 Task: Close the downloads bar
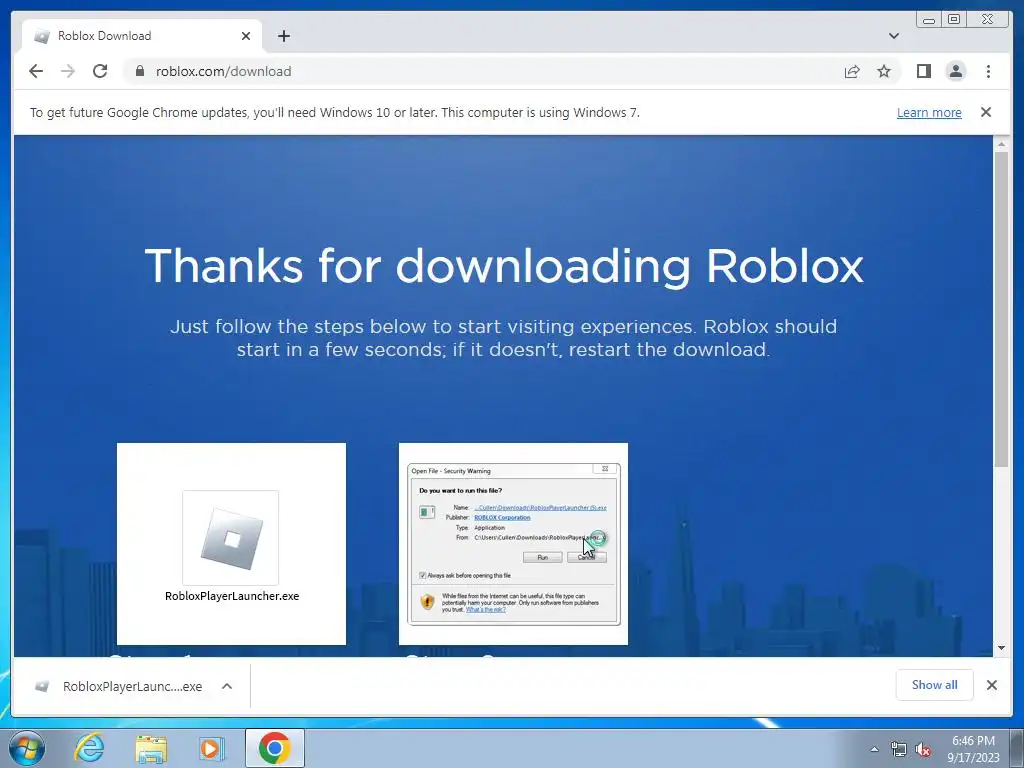click(991, 685)
